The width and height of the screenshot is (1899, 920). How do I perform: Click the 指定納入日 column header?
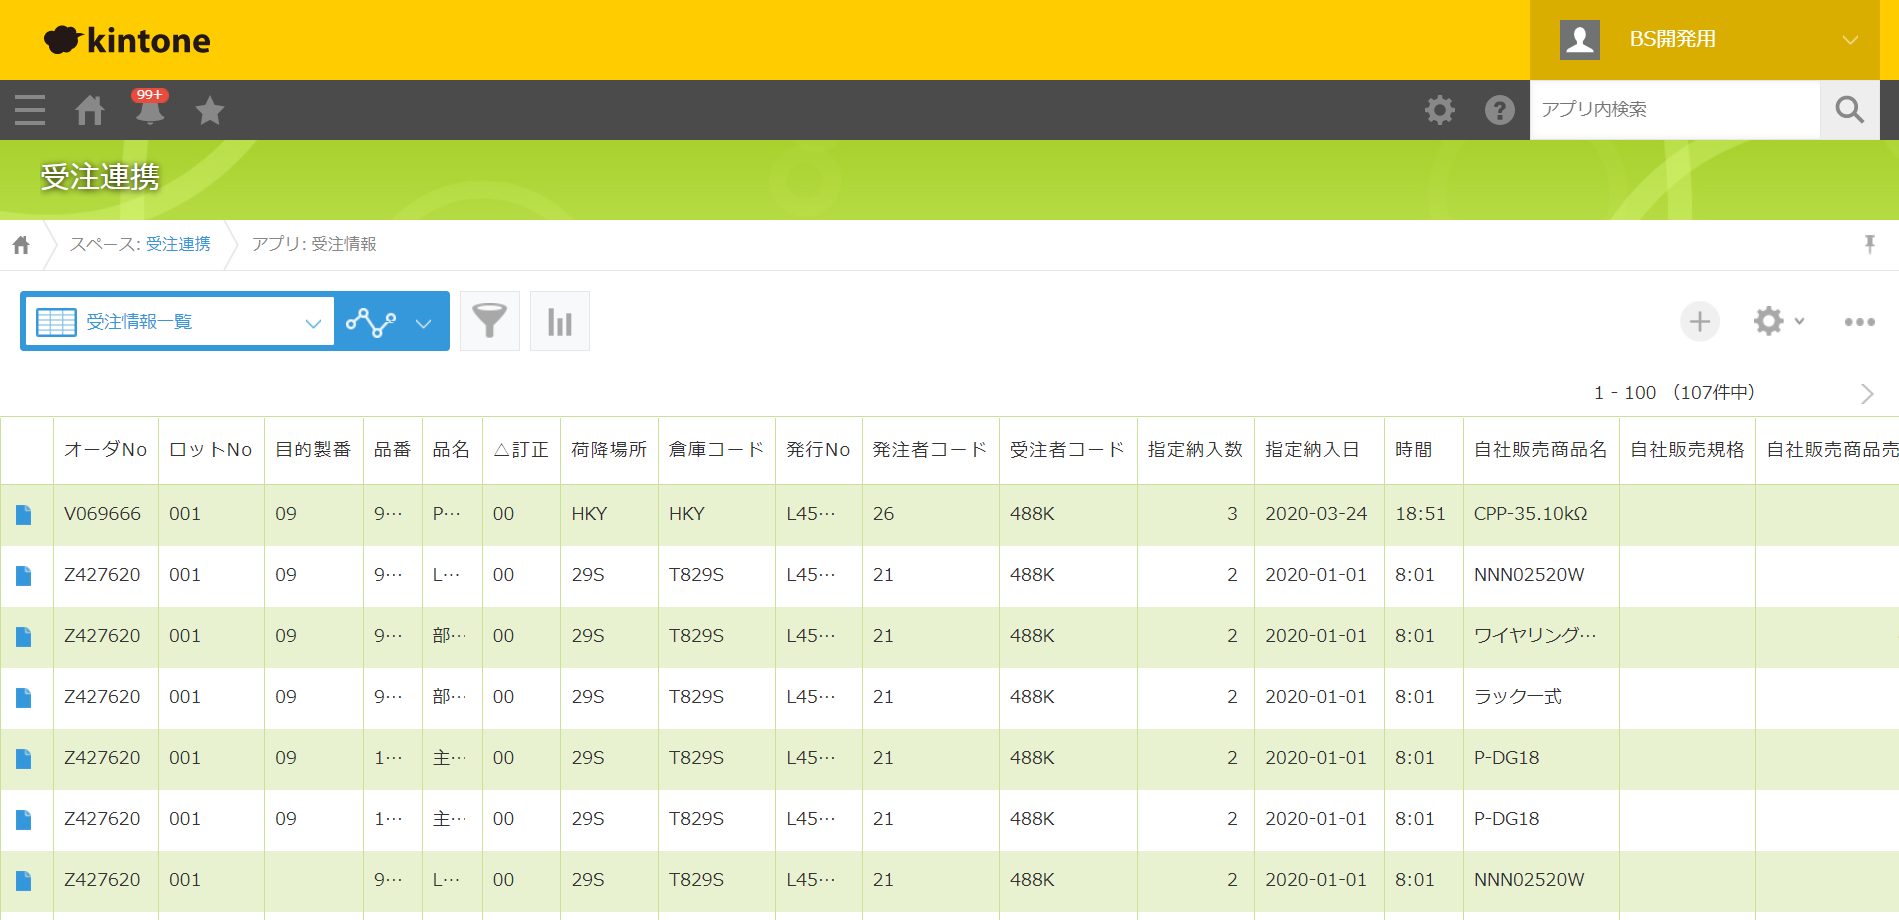pyautogui.click(x=1312, y=450)
